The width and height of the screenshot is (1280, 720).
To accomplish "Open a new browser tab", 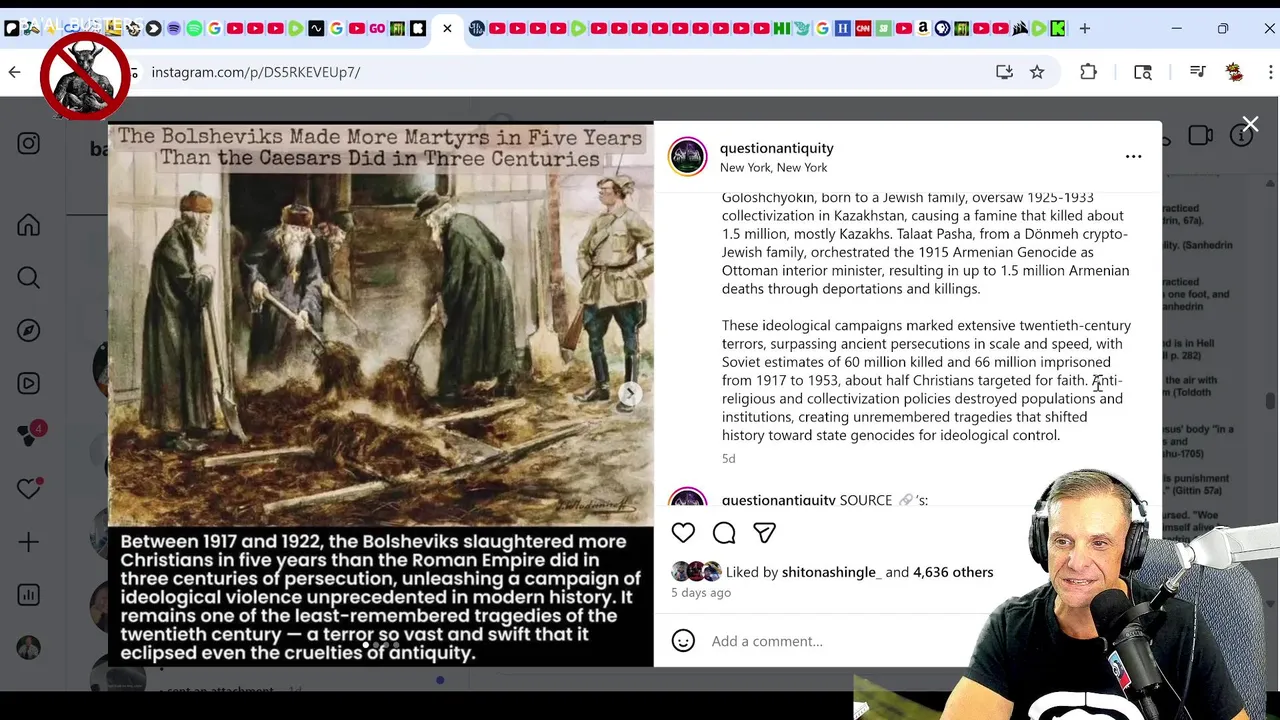I will 1085,29.
